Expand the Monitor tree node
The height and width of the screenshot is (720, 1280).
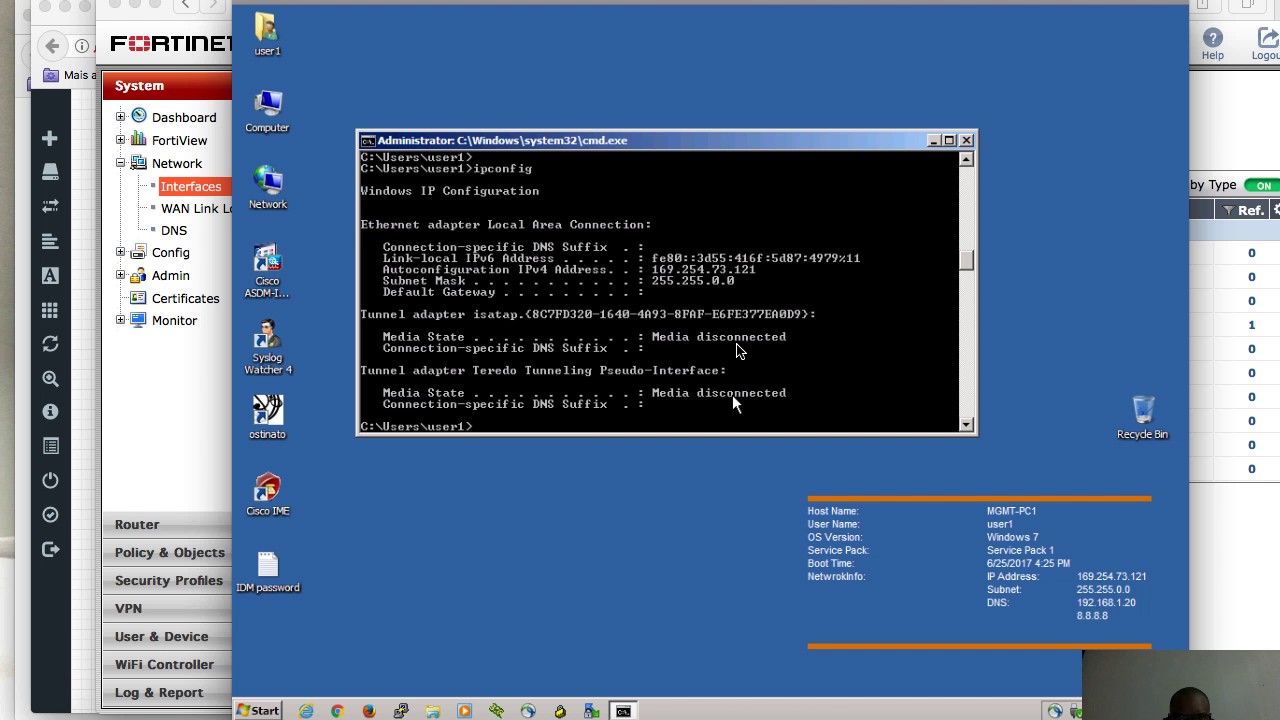pyautogui.click(x=121, y=320)
